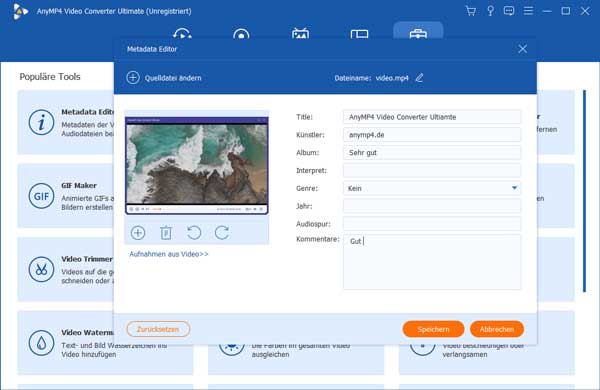Rotate the cover image counterclockwise

[x=194, y=233]
